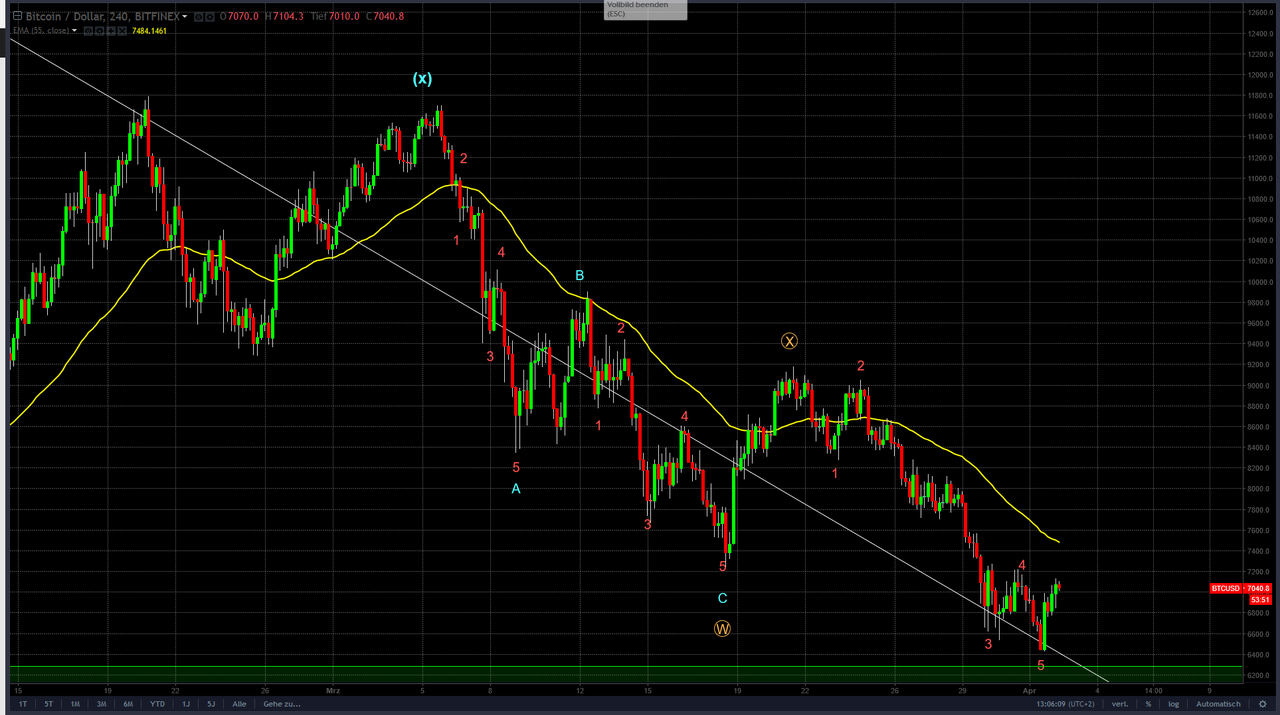The width and height of the screenshot is (1280, 715).
Task: Select the cyan (x) wave label
Action: 423,79
